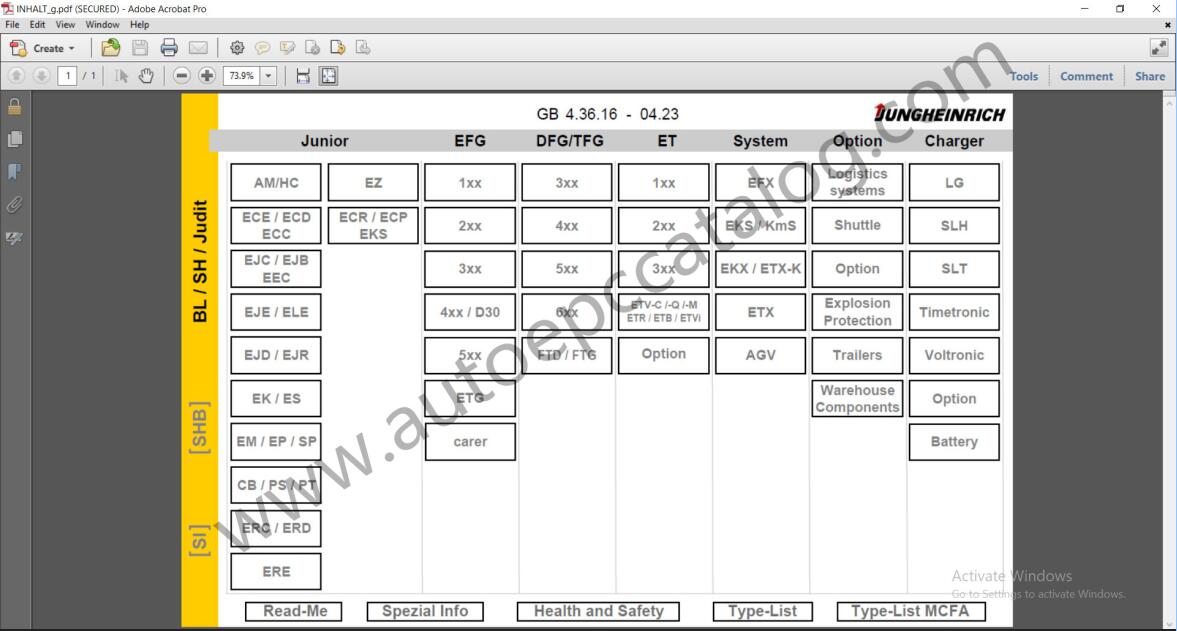Viewport: 1177px width, 631px height.
Task: Click the EK / ES box
Action: coord(276,398)
